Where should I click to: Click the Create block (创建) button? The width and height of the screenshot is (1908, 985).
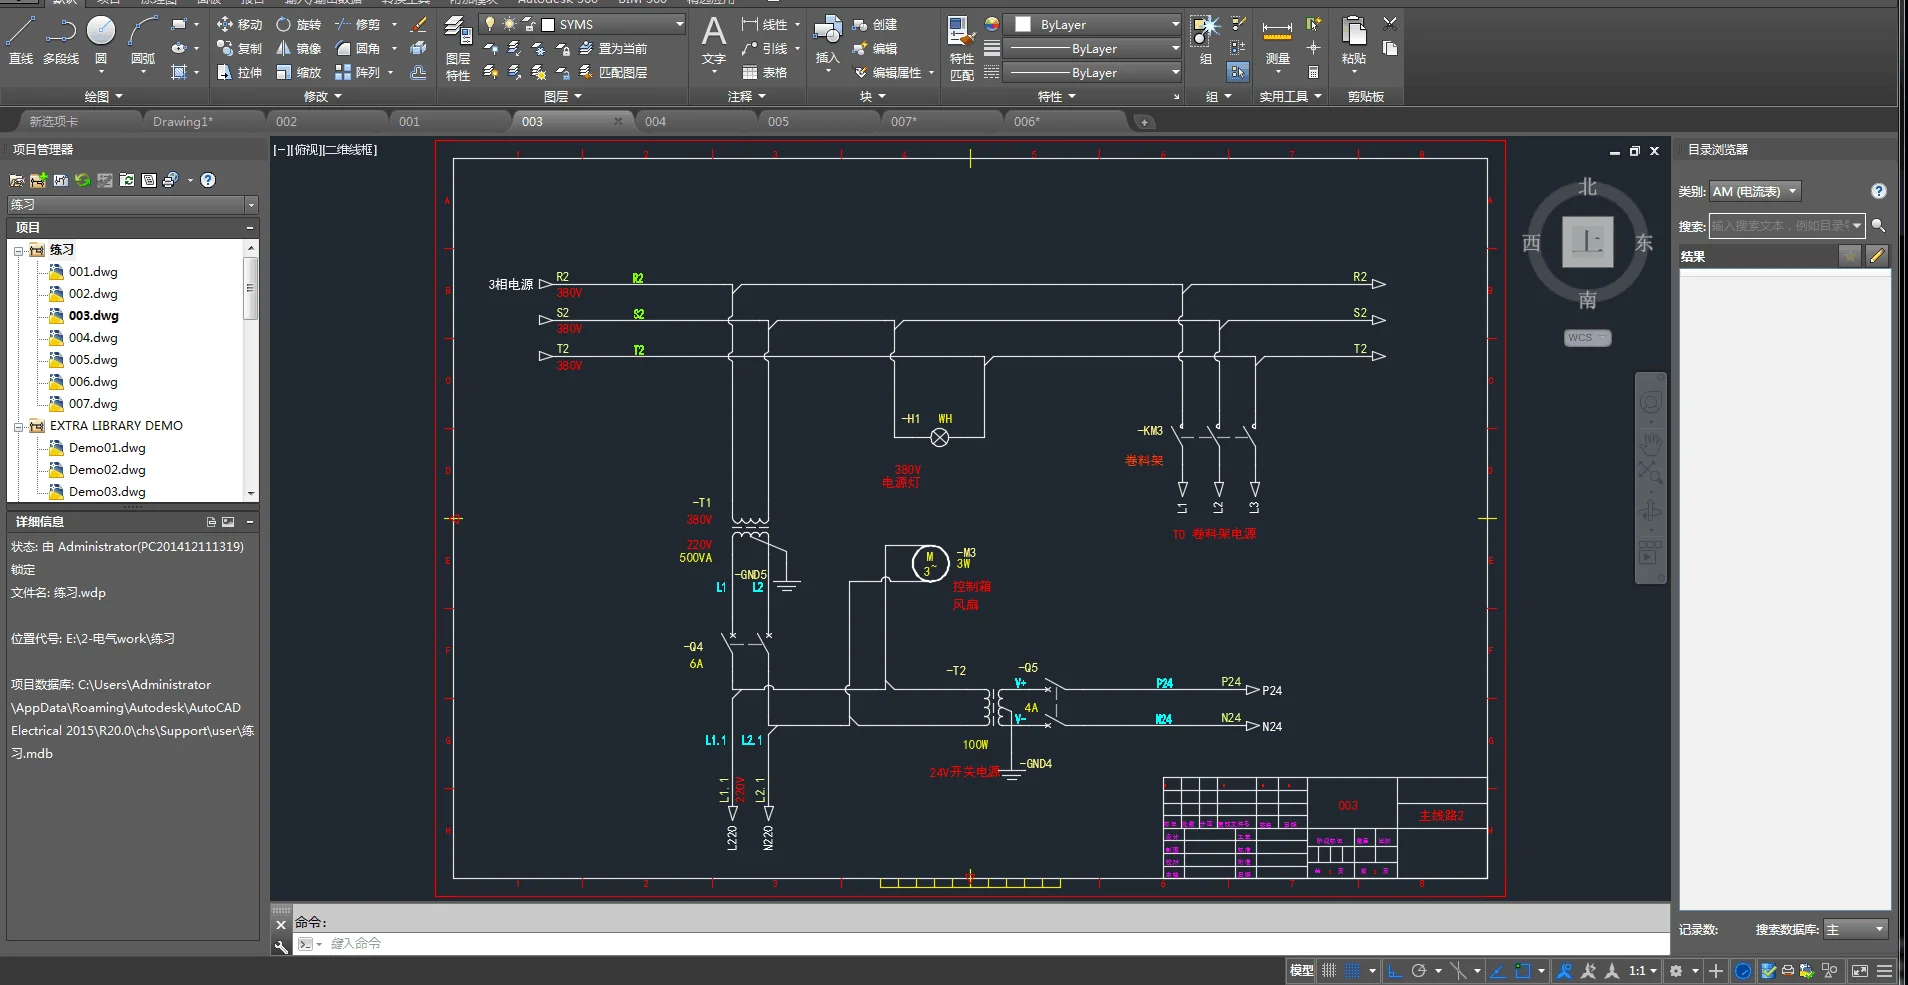pos(875,24)
